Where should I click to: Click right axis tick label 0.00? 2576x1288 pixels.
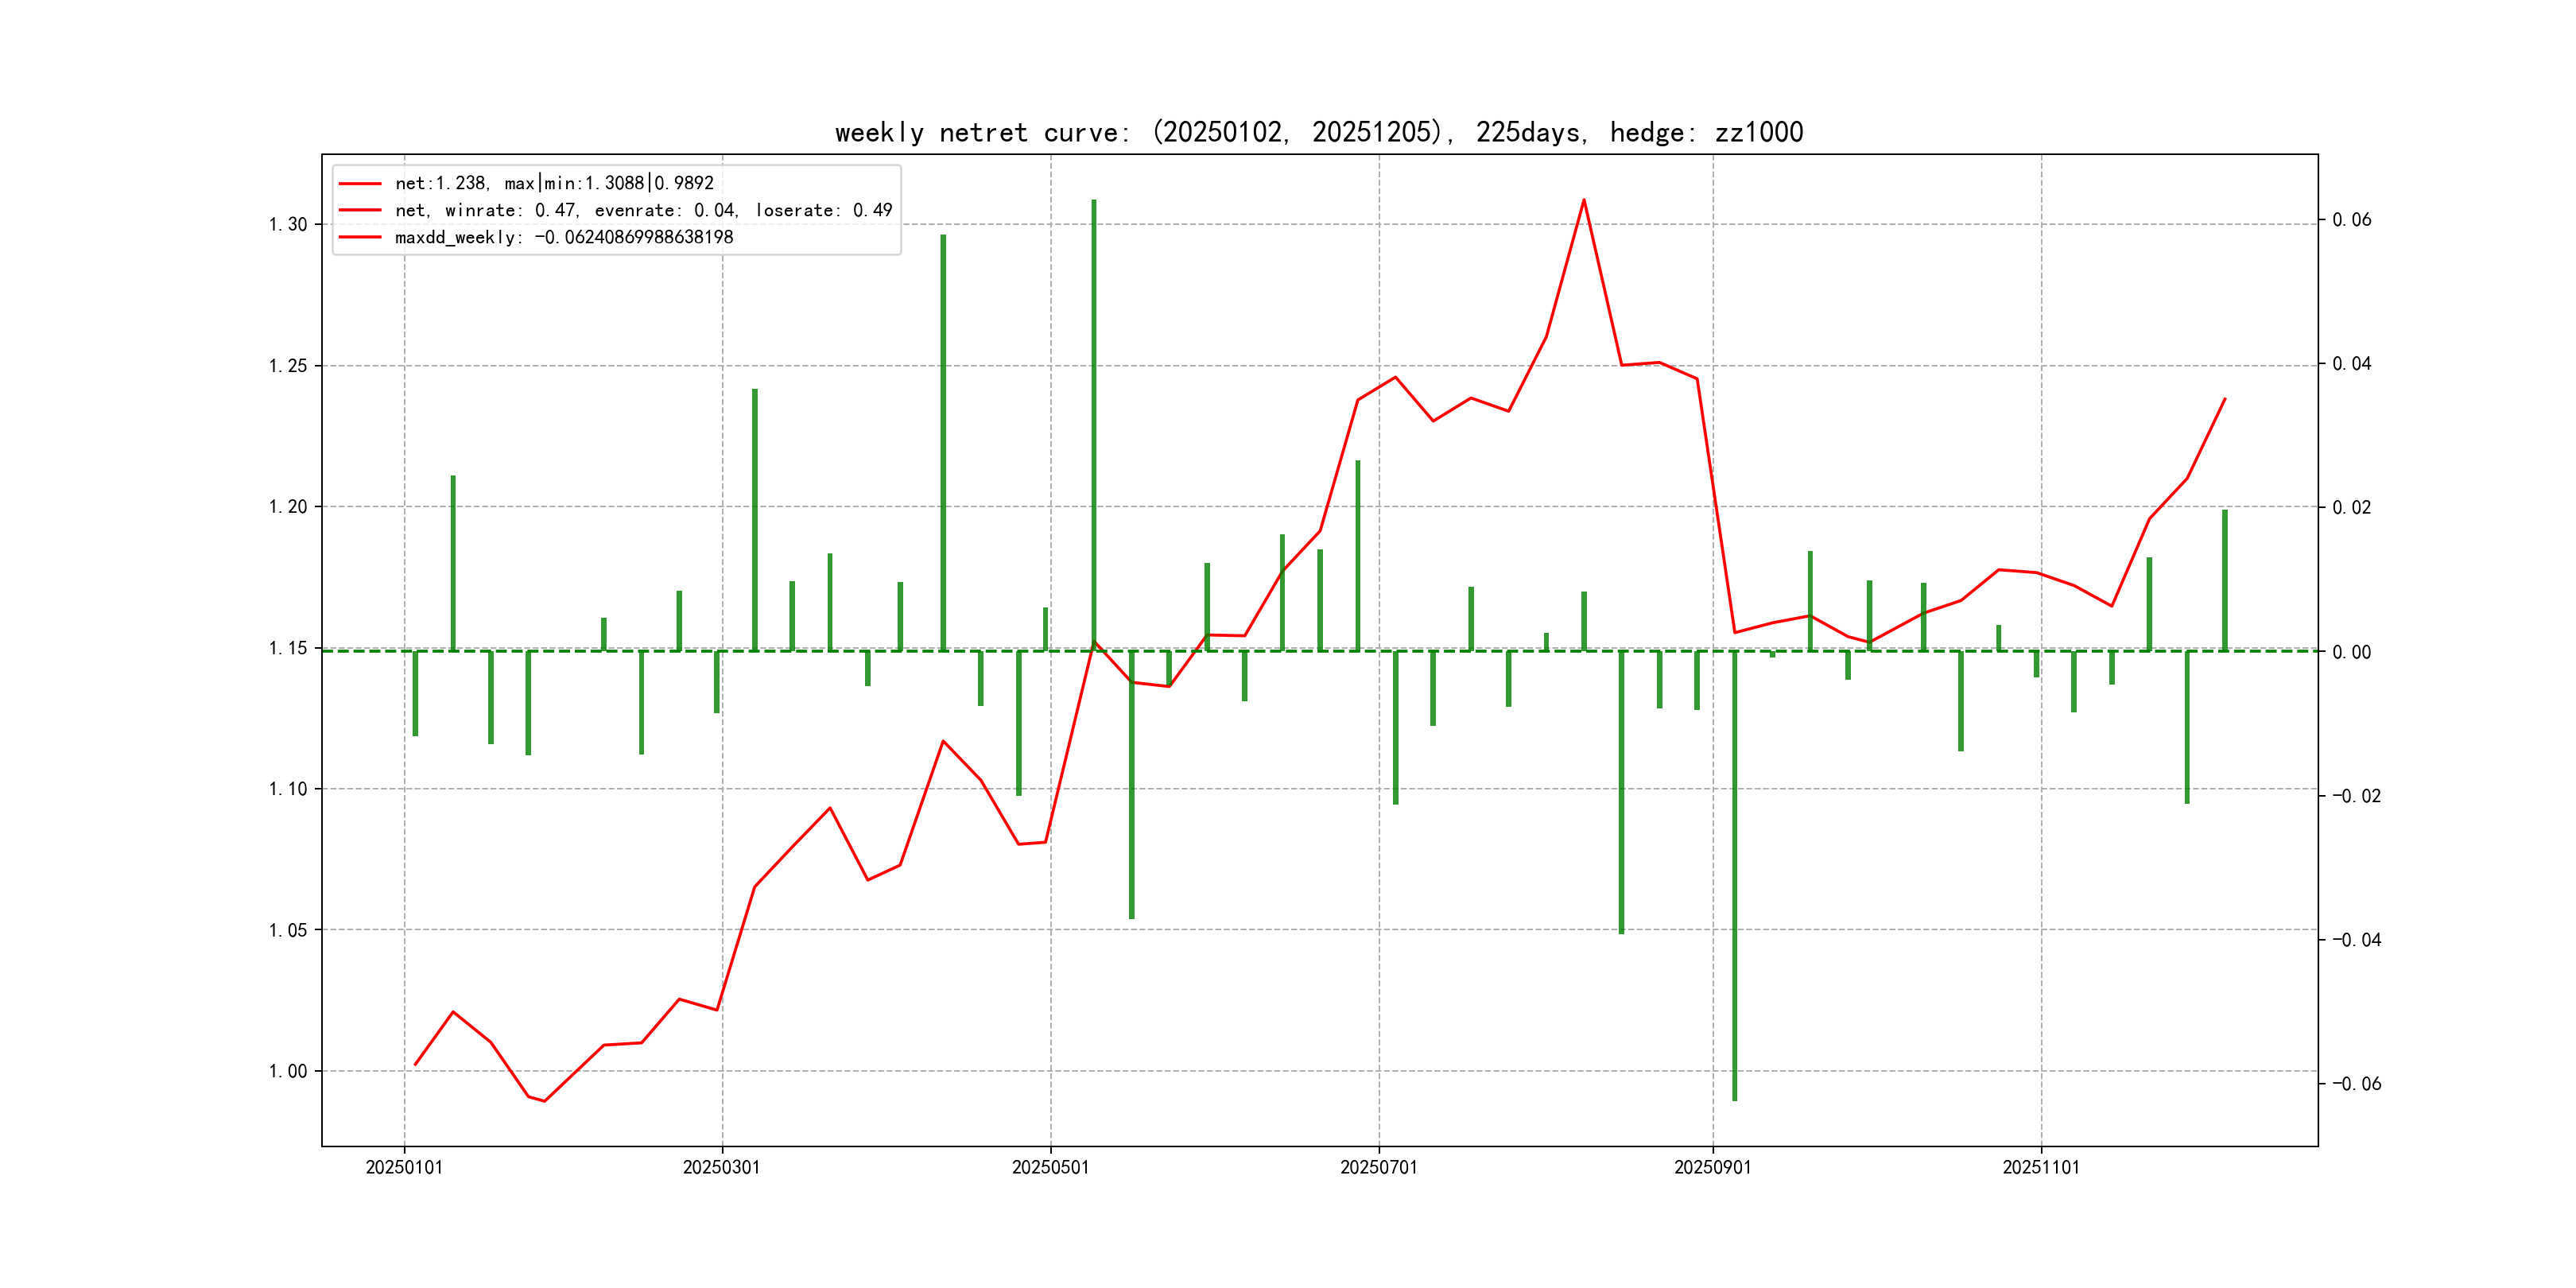[x=2351, y=652]
